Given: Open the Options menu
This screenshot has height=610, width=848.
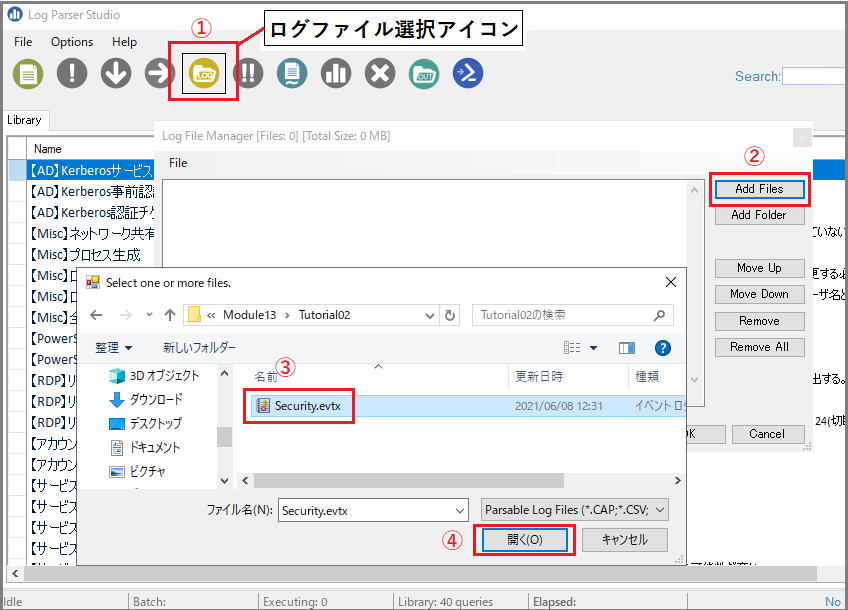Looking at the screenshot, I should click(x=72, y=42).
